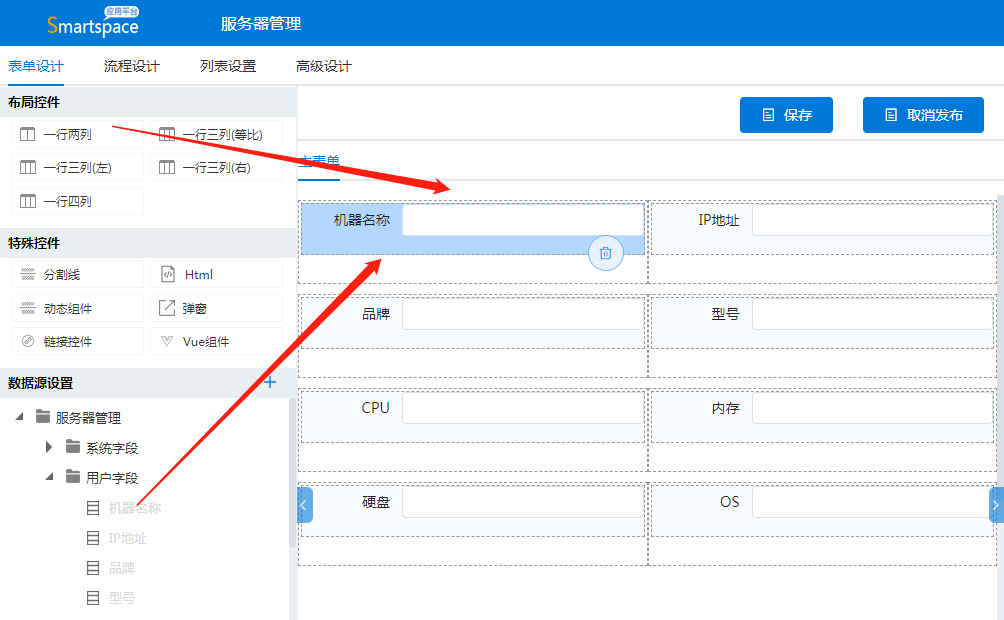Select the 一行三列(左) layout control
This screenshot has height=620, width=1004.
point(77,167)
